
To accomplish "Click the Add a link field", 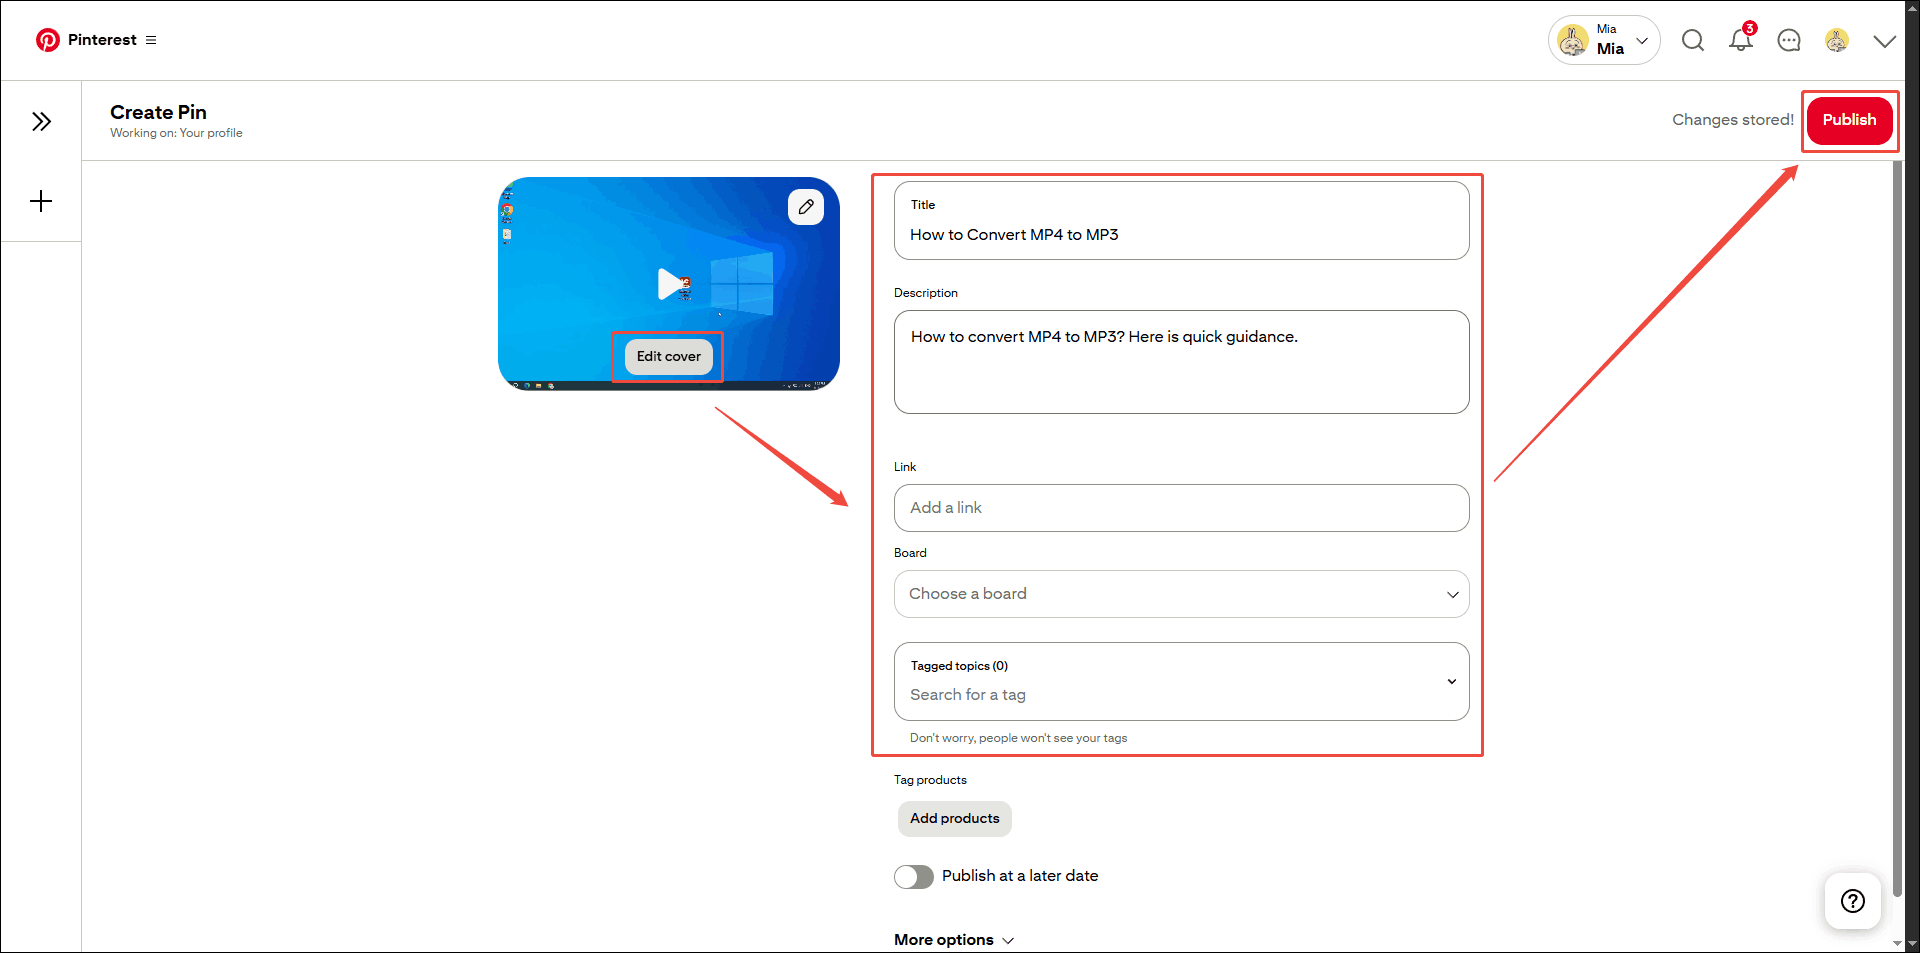I will pyautogui.click(x=1182, y=508).
